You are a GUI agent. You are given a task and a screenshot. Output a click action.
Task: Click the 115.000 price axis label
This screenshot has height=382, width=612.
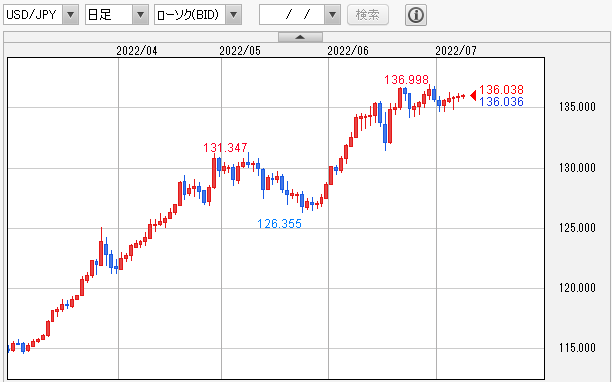tap(577, 347)
